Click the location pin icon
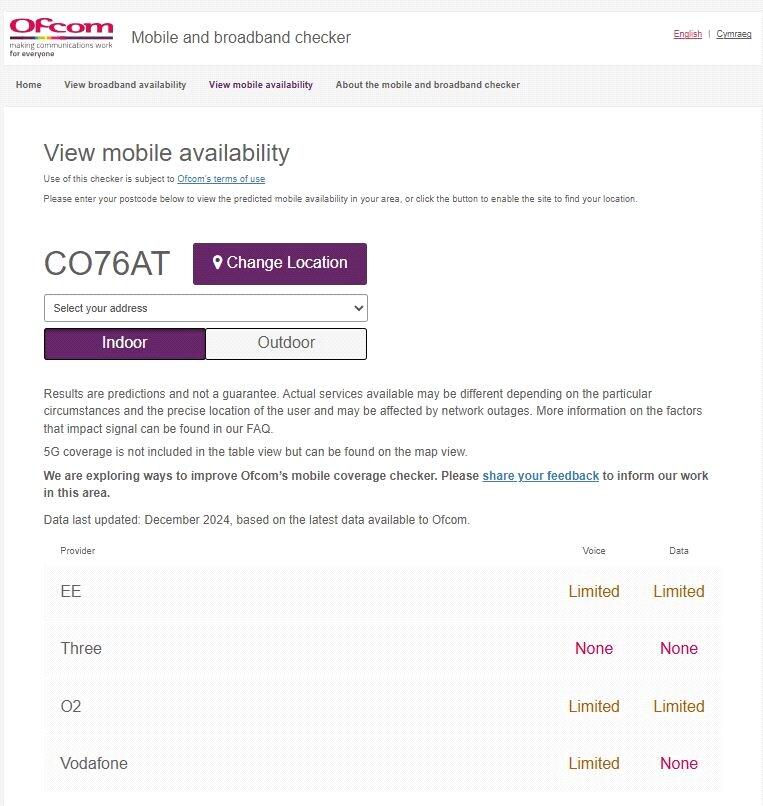763x806 pixels. pos(217,263)
